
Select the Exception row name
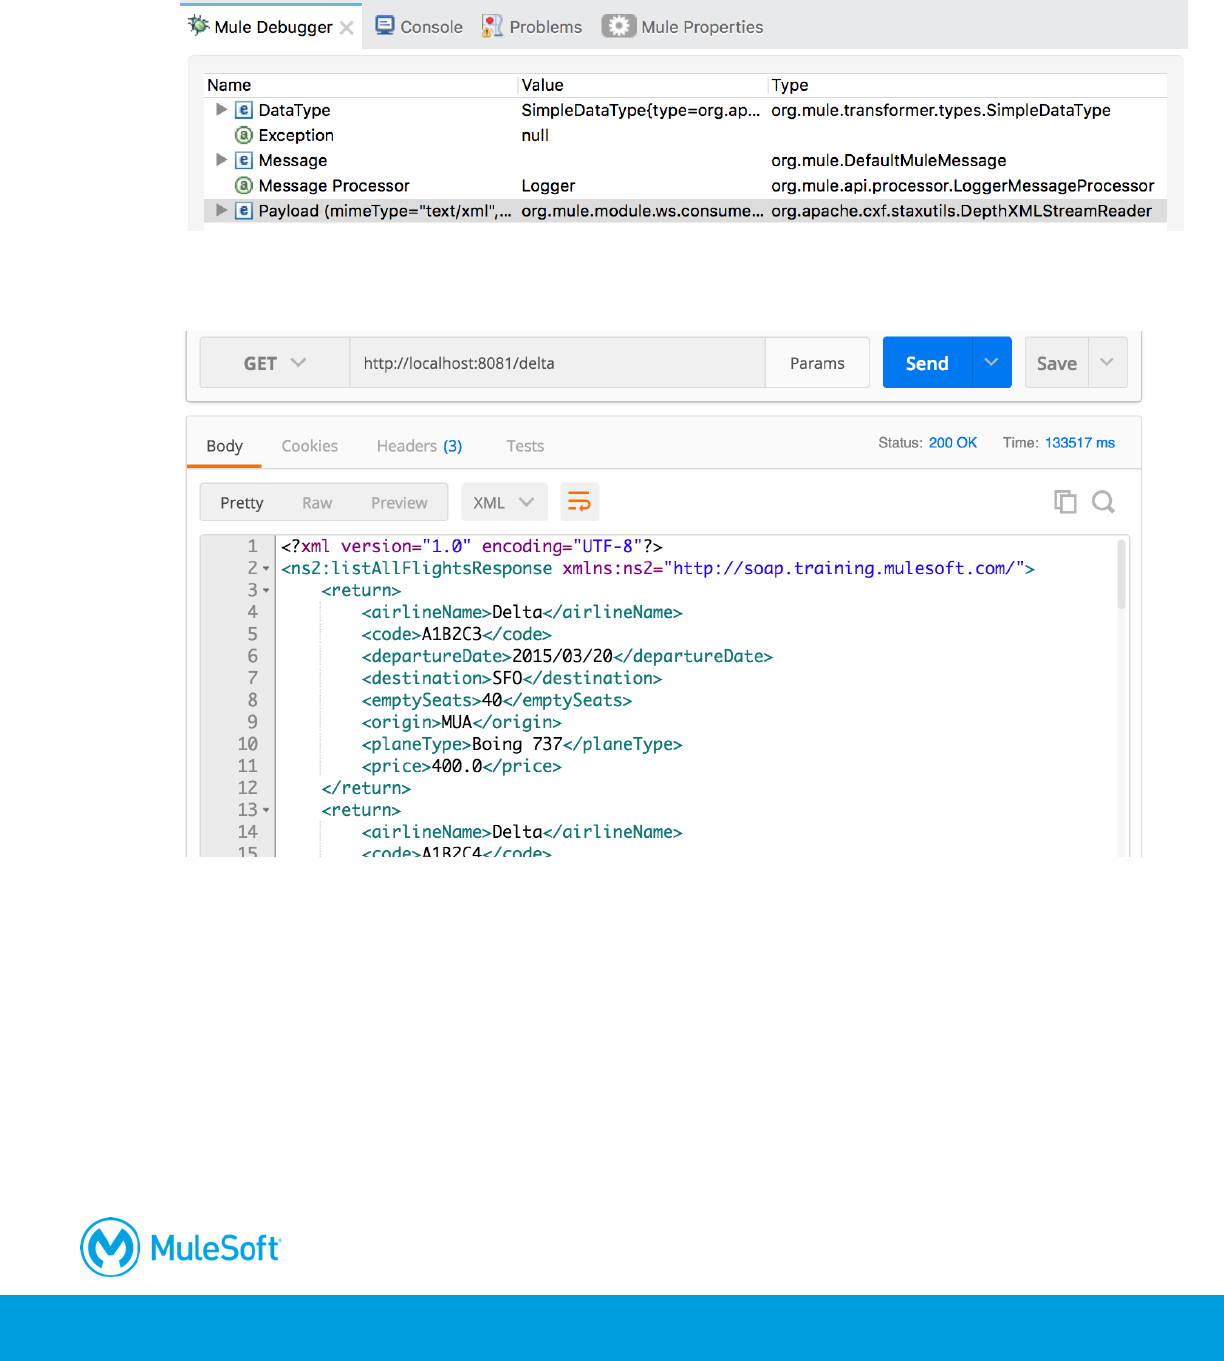click(x=296, y=135)
